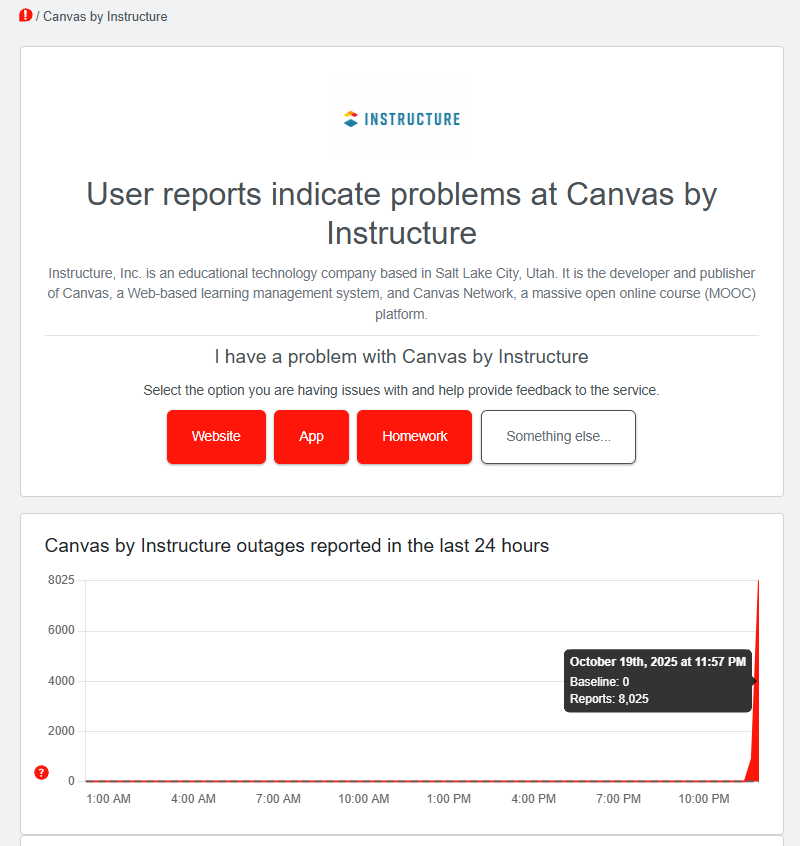Image resolution: width=800 pixels, height=846 pixels.
Task: Click the 10:00 PM x-axis label
Action: [x=704, y=799]
